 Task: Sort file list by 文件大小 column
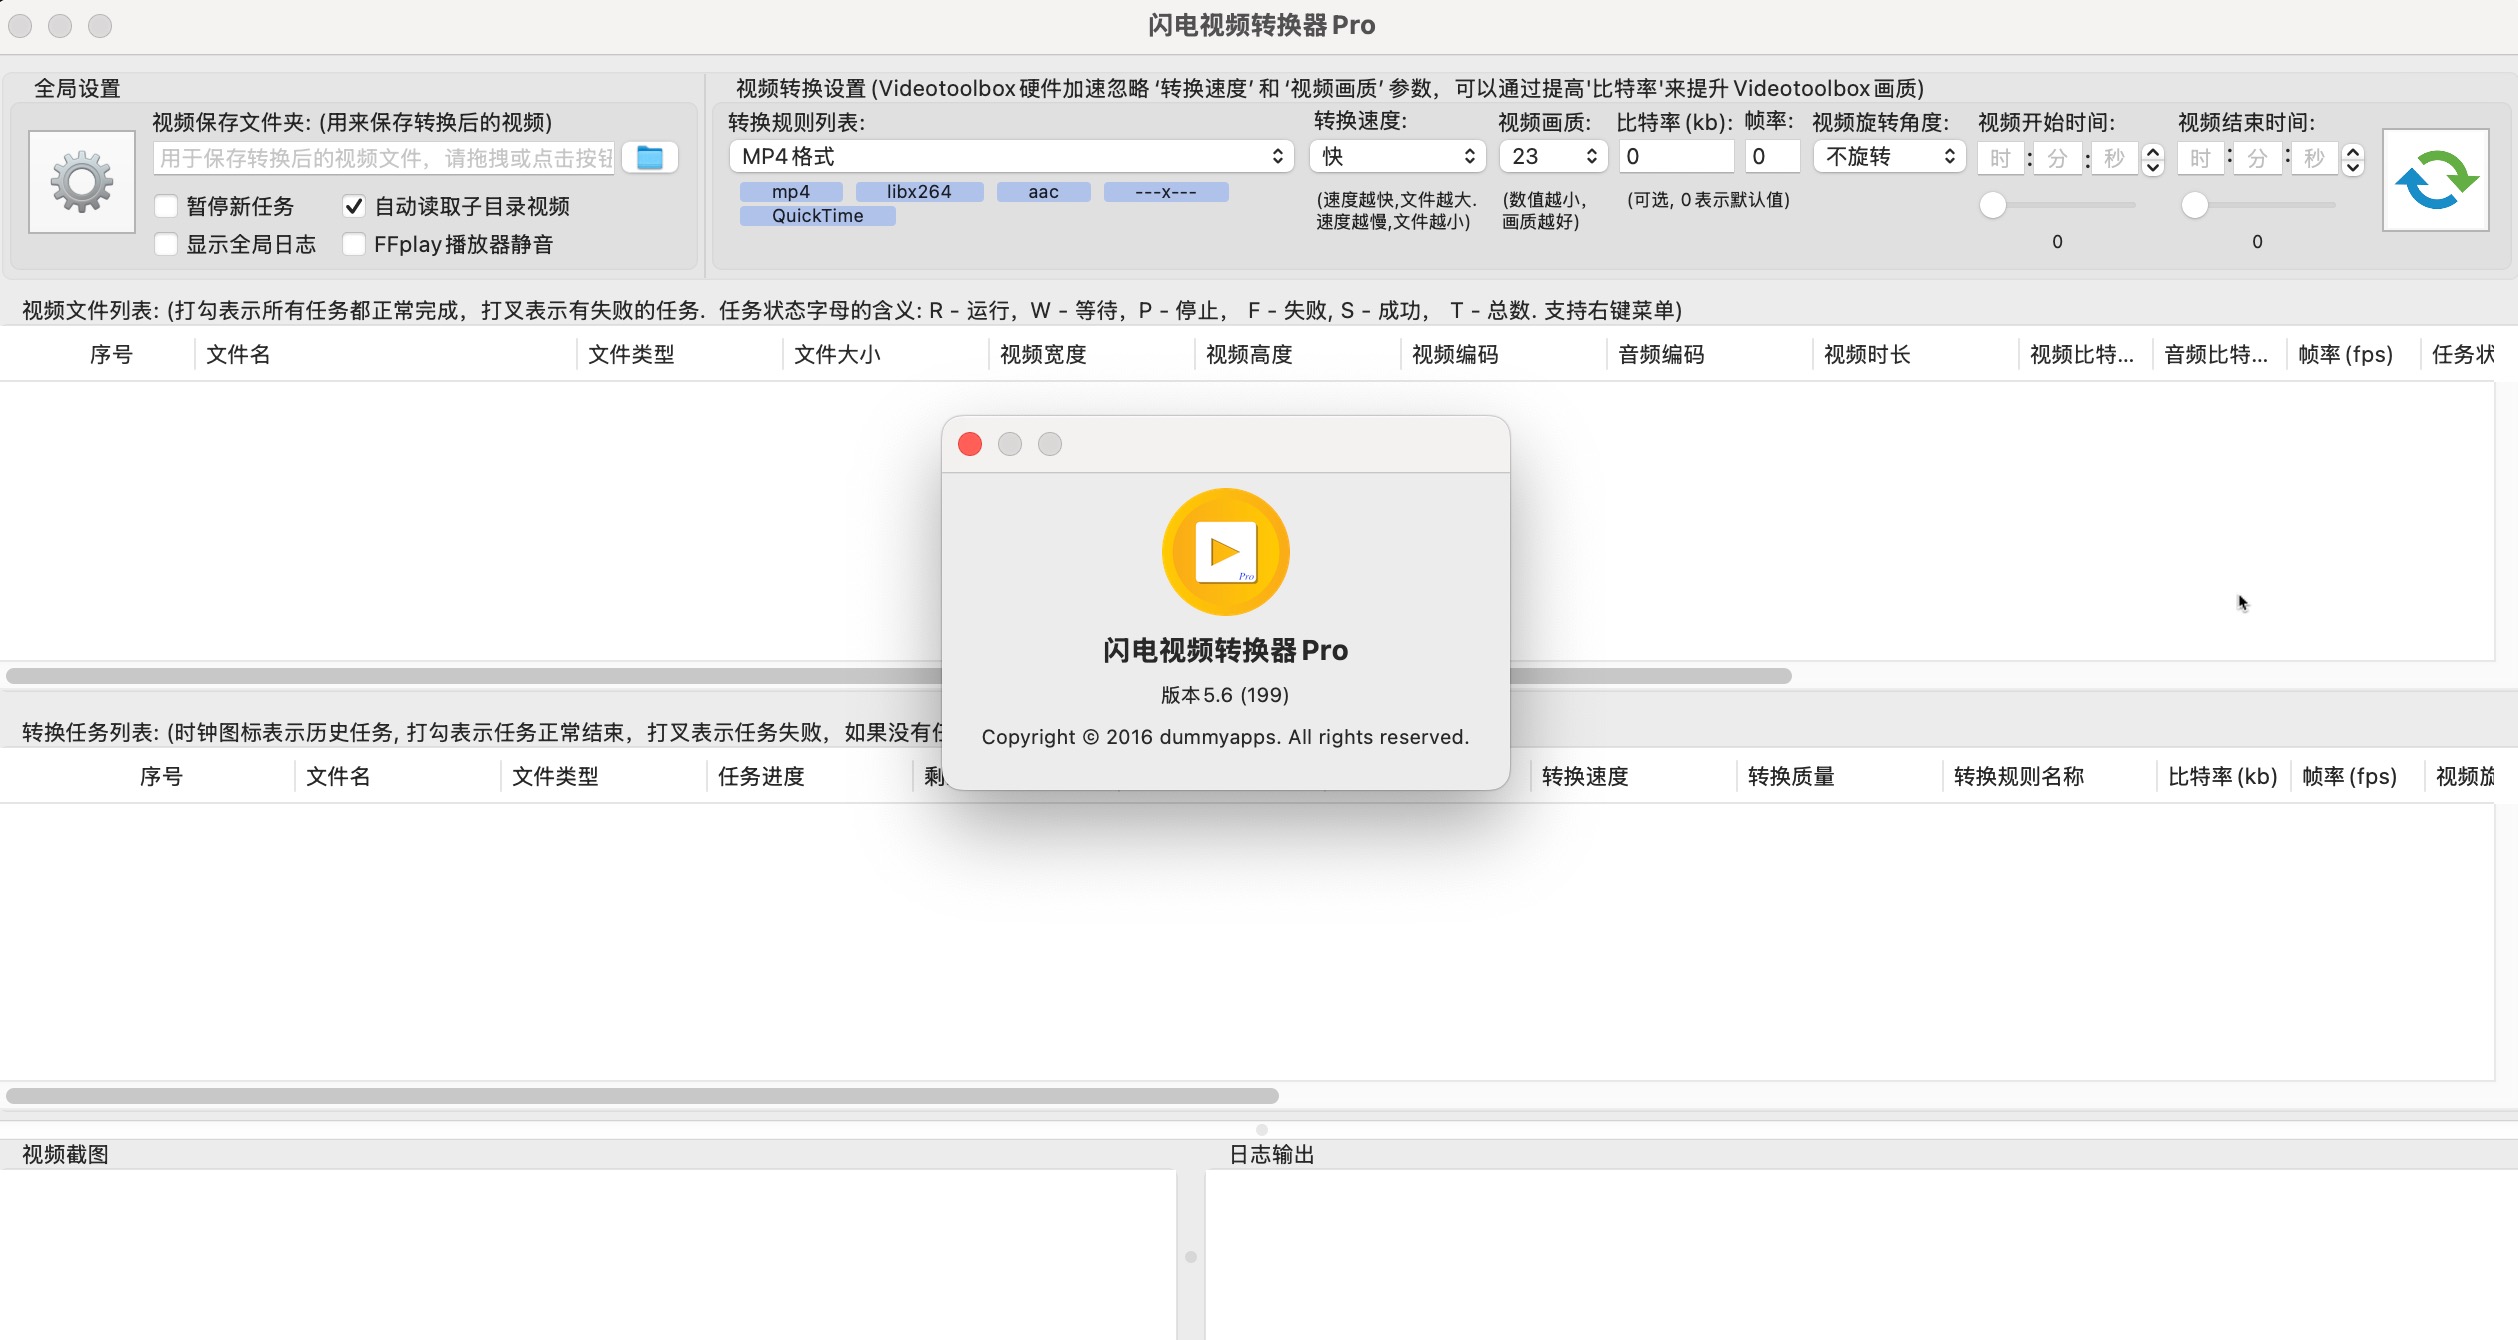tap(885, 354)
